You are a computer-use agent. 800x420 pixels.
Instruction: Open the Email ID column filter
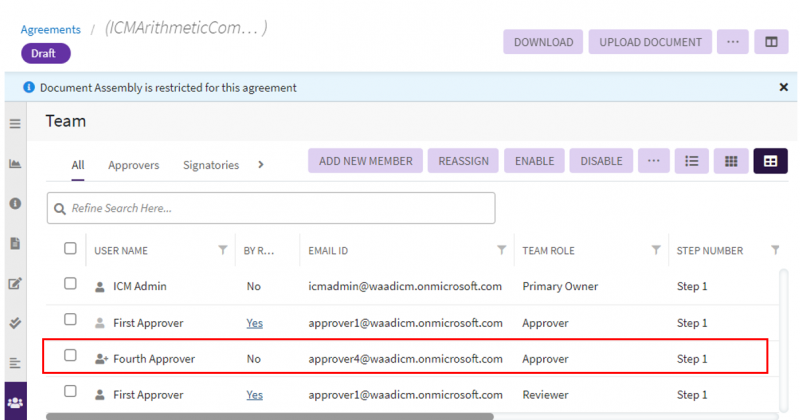click(502, 250)
